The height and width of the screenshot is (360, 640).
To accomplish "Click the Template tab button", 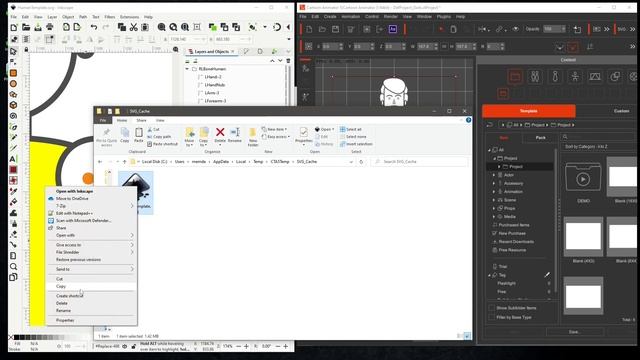I will (x=529, y=111).
